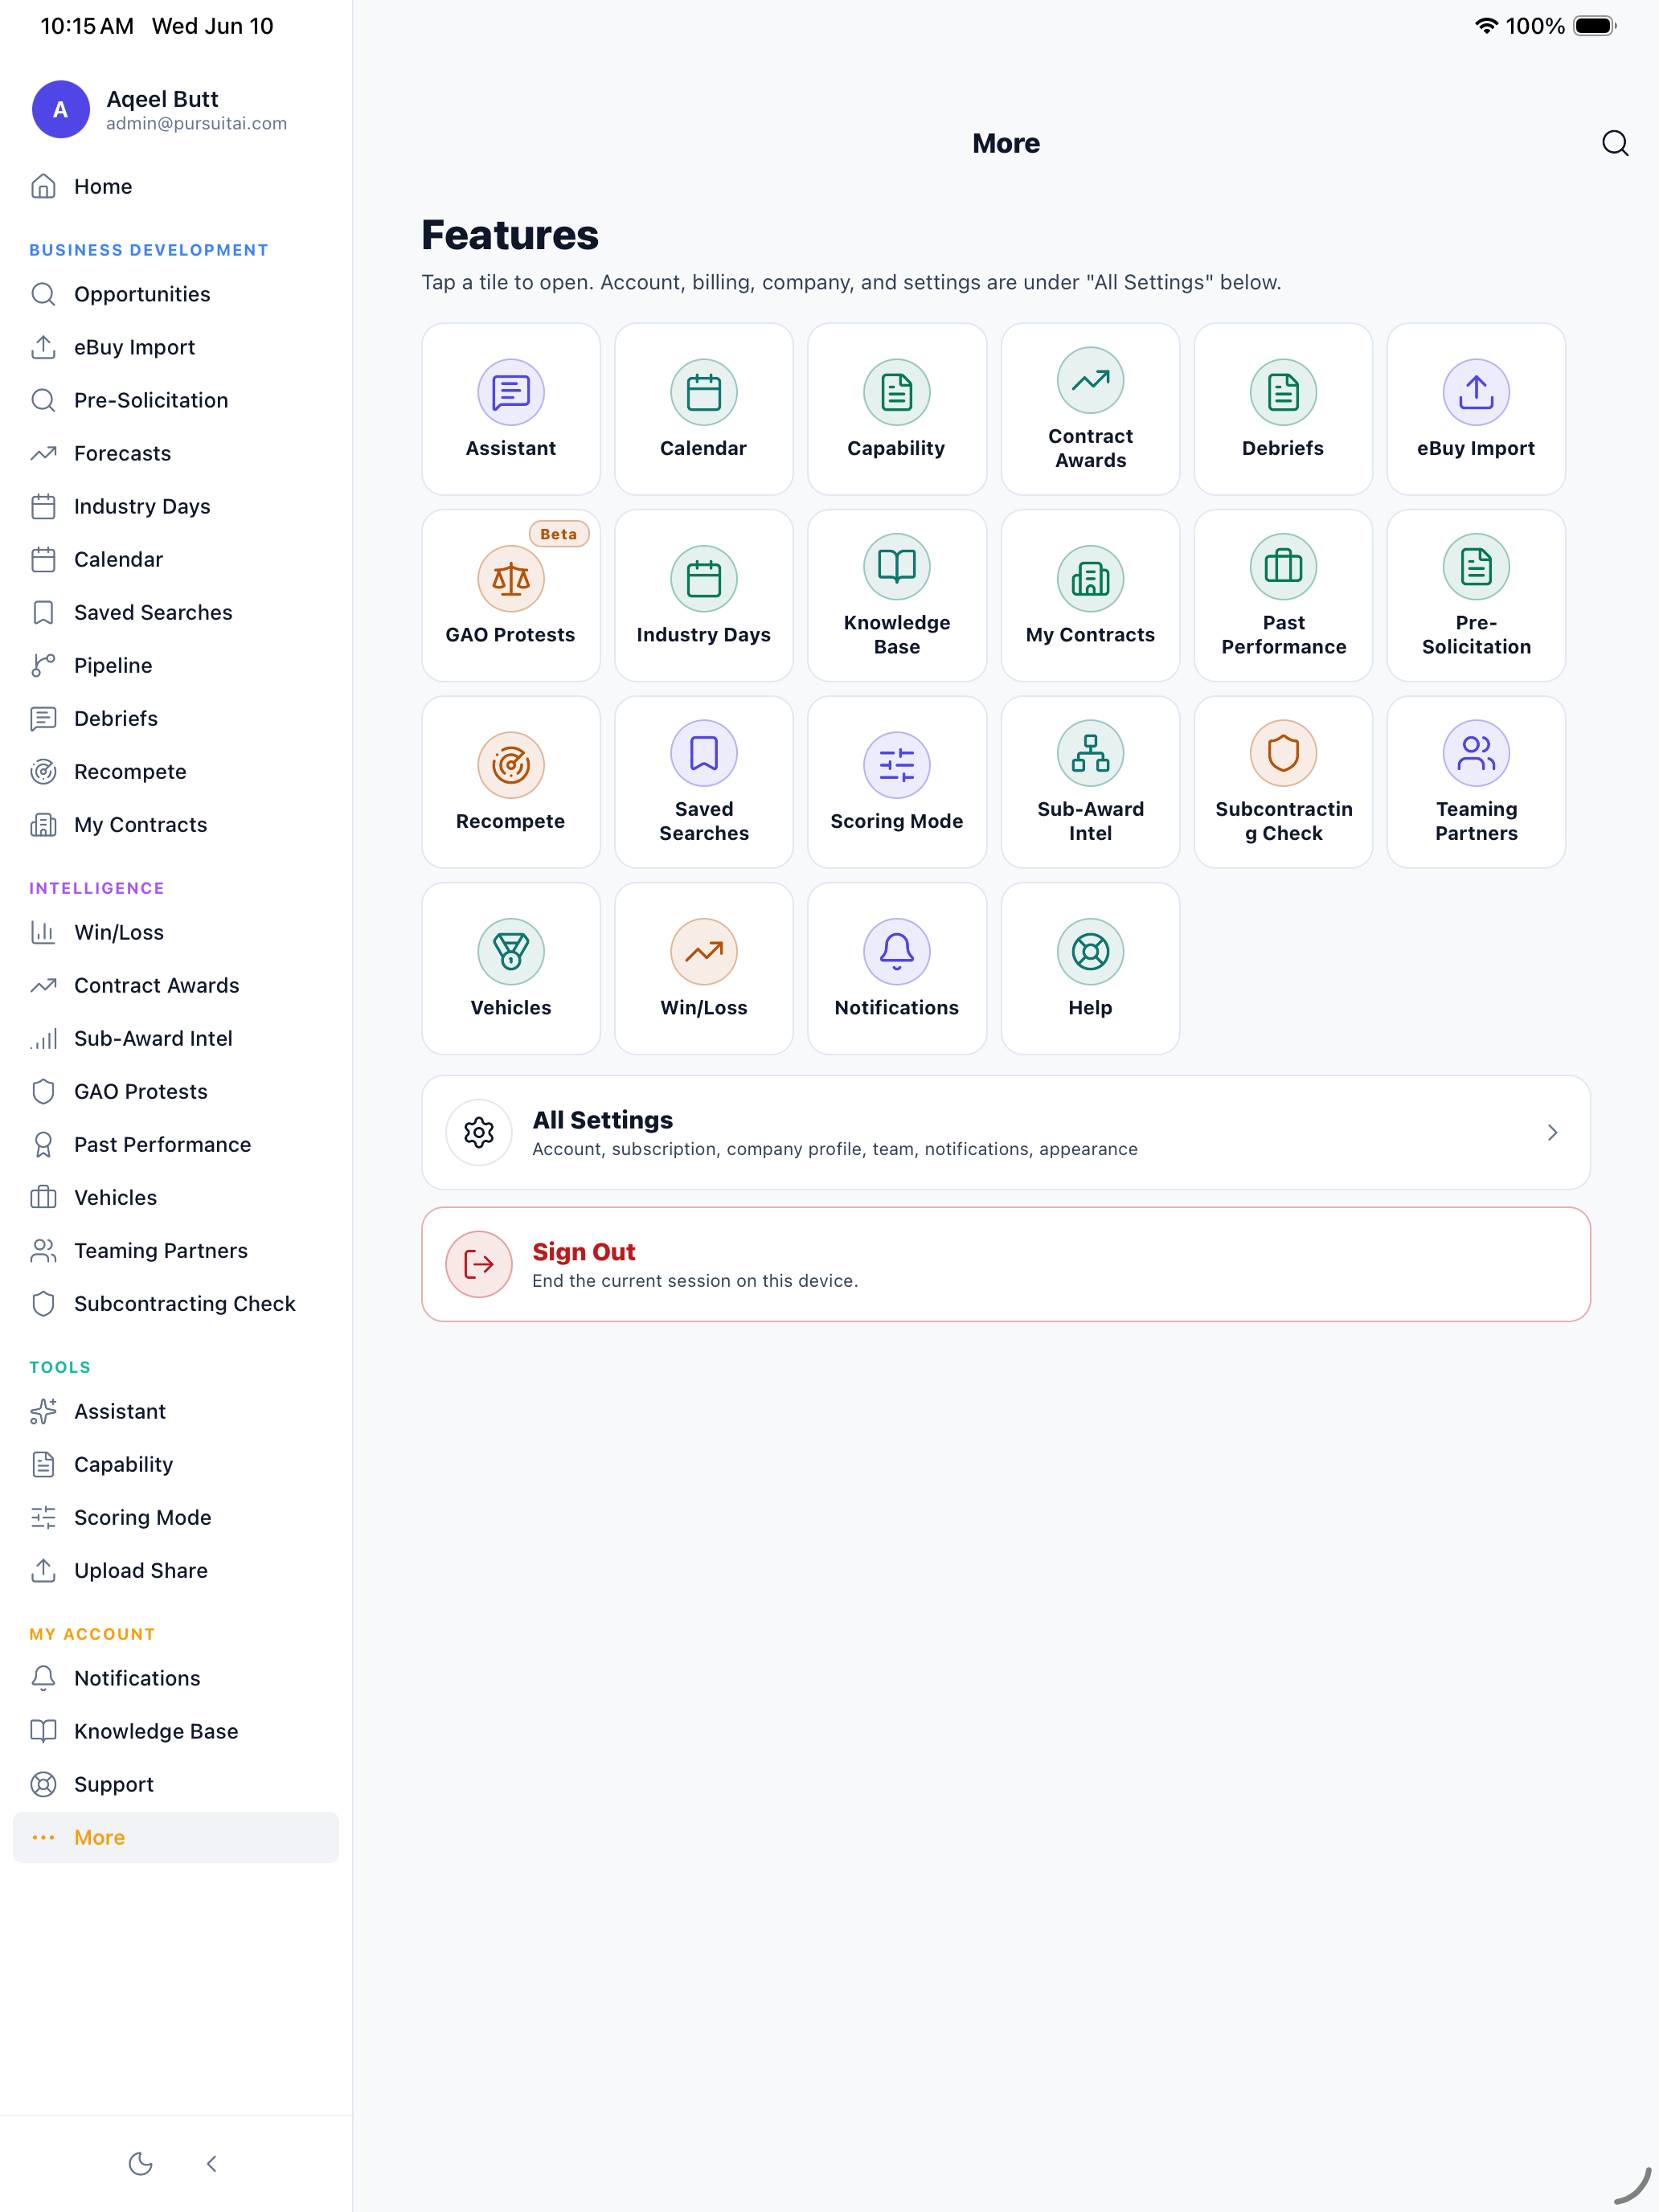Select Past Performance in the sidebar

[175, 1144]
